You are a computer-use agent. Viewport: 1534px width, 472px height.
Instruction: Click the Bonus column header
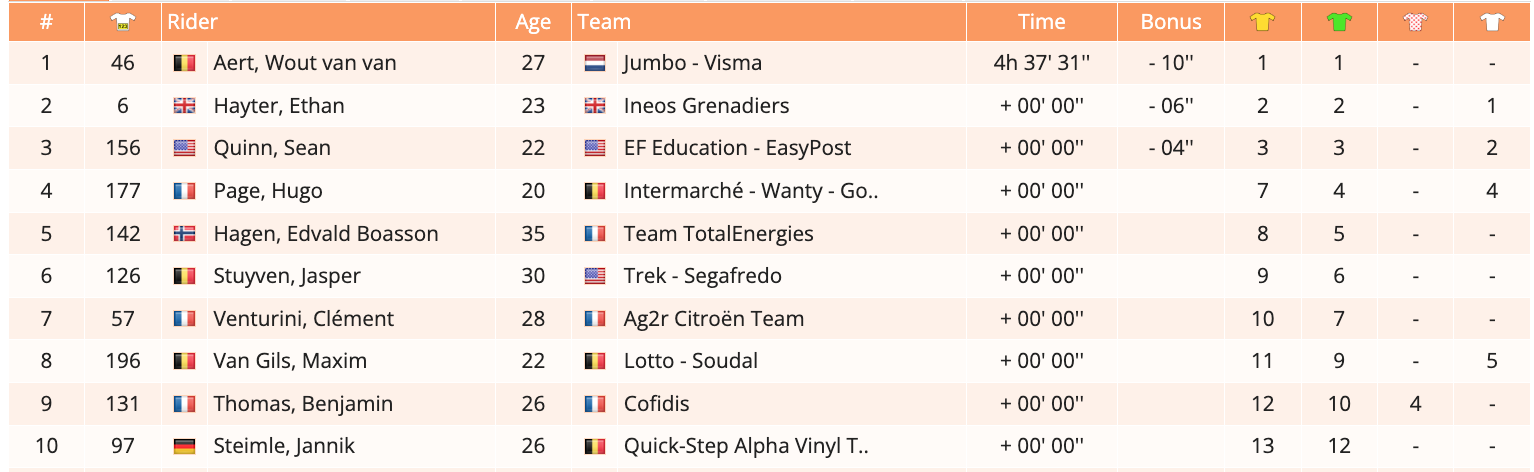pyautogui.click(x=1171, y=21)
